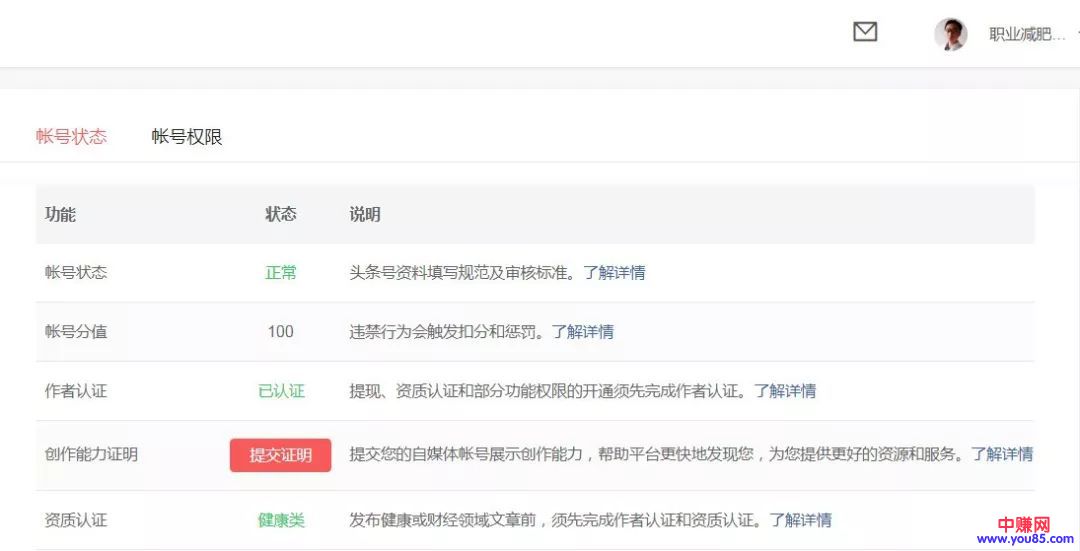Click the account score value 100
Viewport: 1080px width, 551px height.
click(x=281, y=332)
